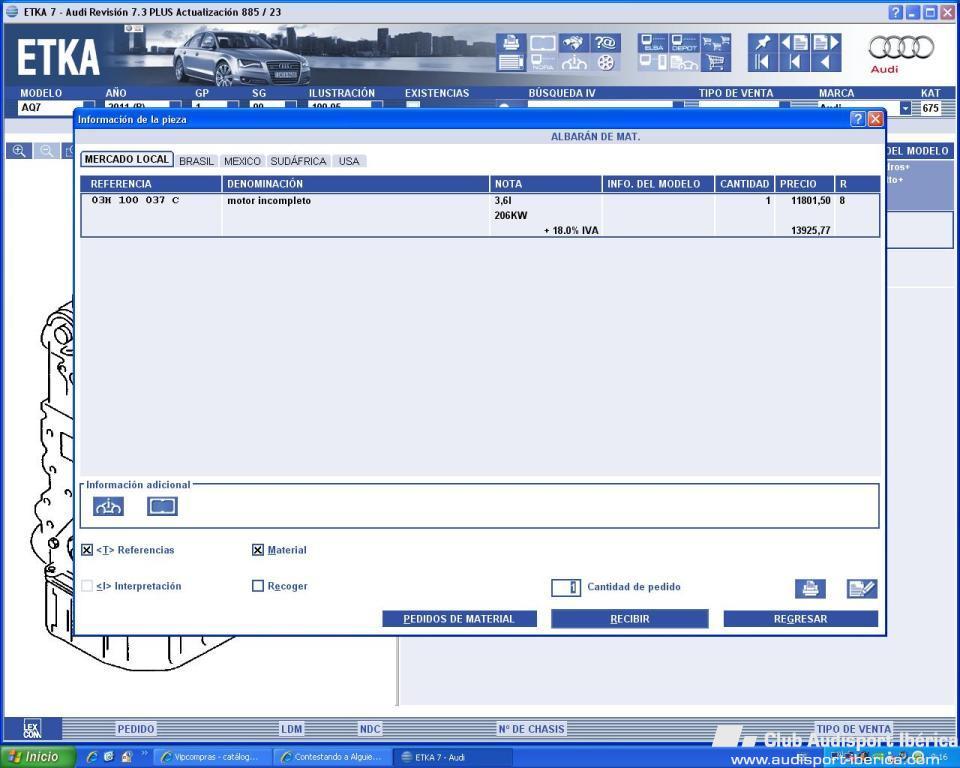
Task: Switch to Vipcompras taskbar window
Action: point(211,757)
